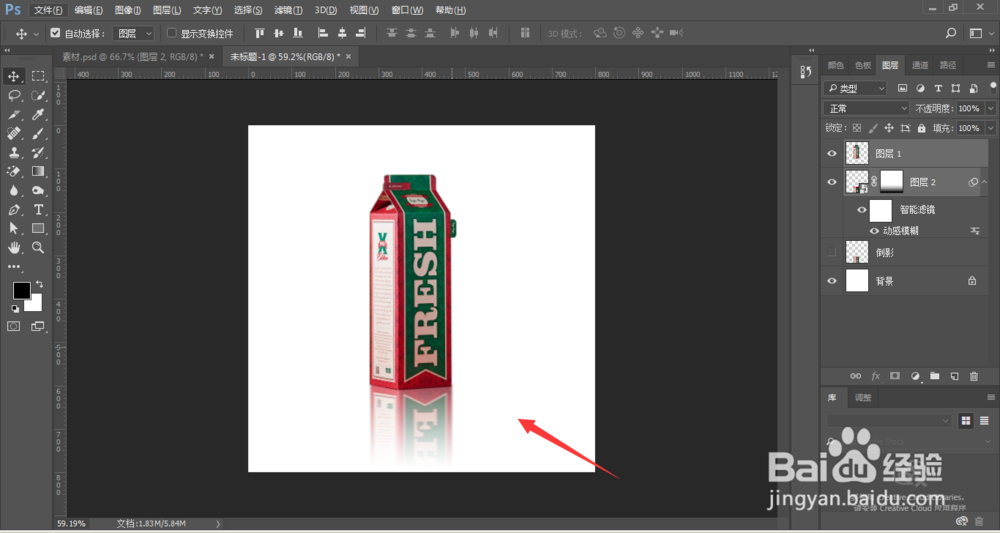Select the Quick Selection tool
Image resolution: width=1000 pixels, height=533 pixels.
(x=38, y=96)
